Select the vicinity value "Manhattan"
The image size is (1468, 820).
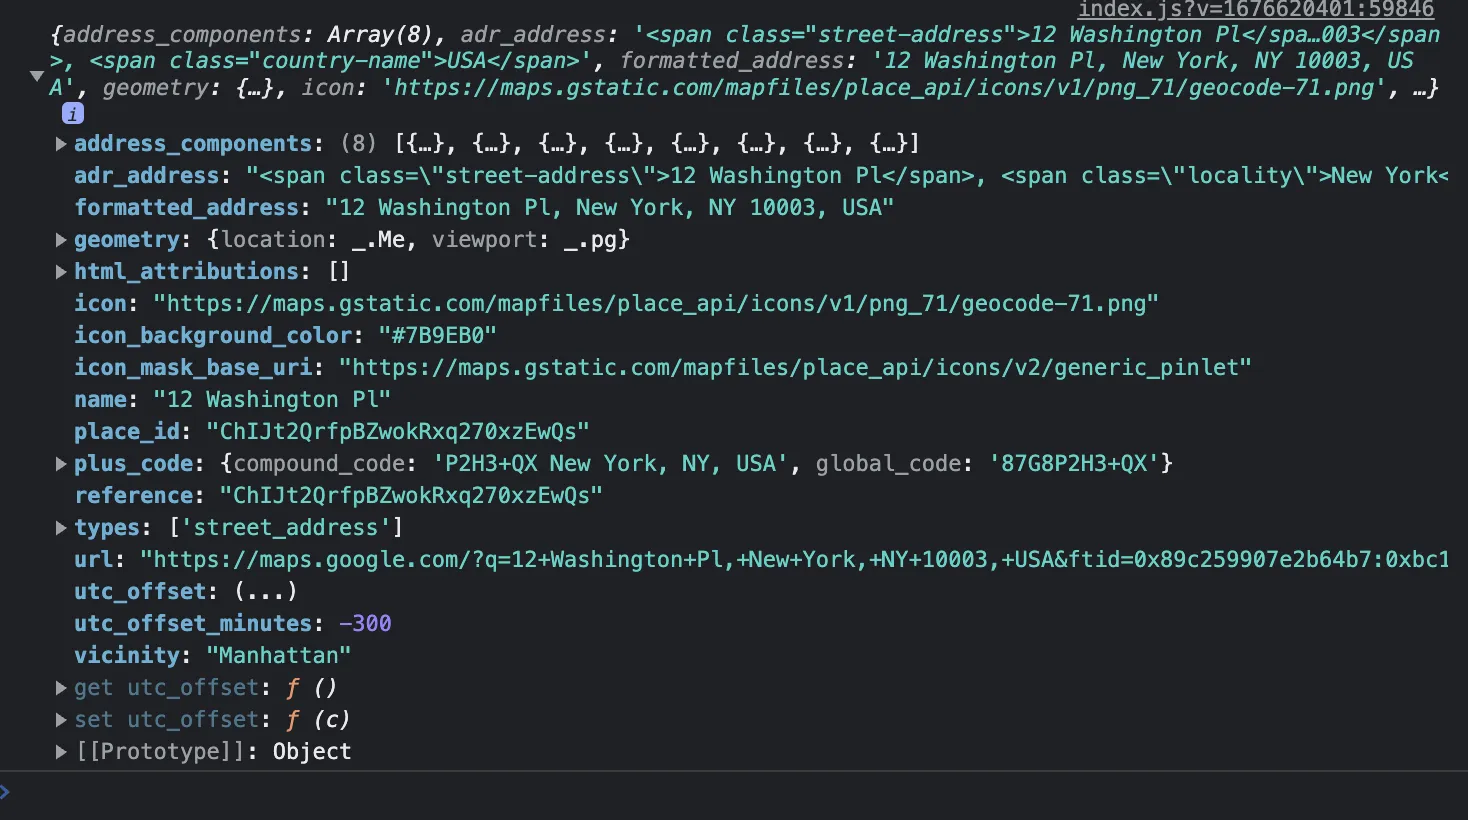pos(278,656)
